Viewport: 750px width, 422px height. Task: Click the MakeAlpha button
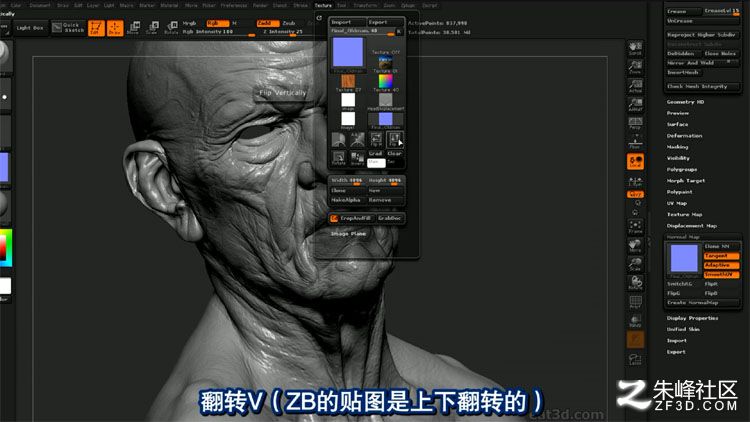pyautogui.click(x=347, y=200)
